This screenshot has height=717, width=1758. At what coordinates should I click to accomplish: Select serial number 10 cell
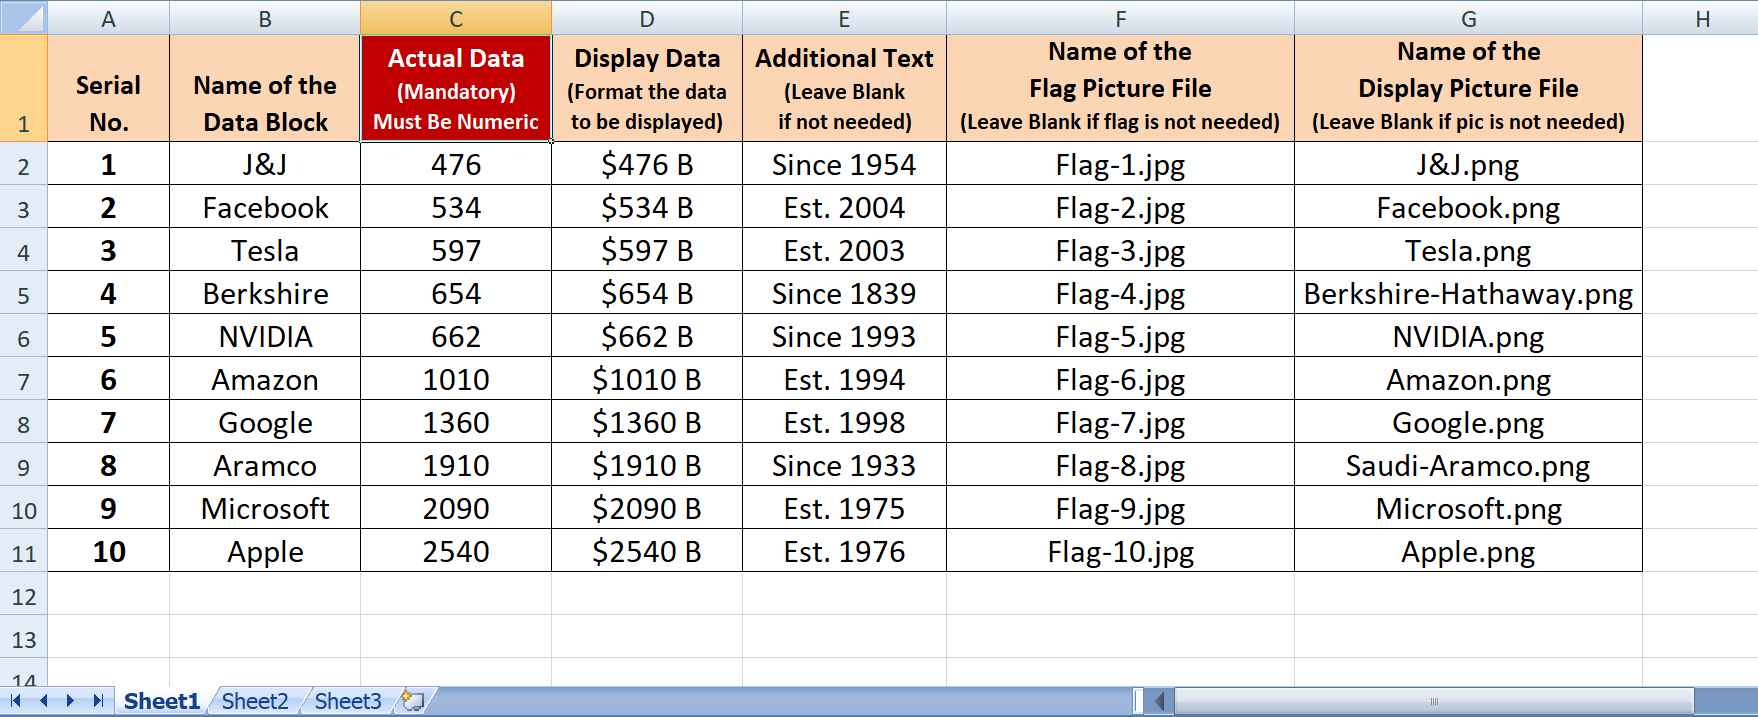[x=108, y=551]
